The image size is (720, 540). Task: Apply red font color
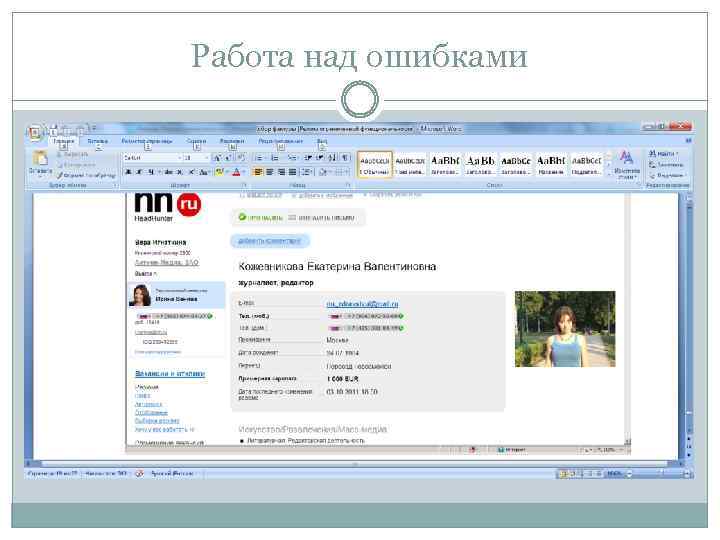[x=236, y=172]
